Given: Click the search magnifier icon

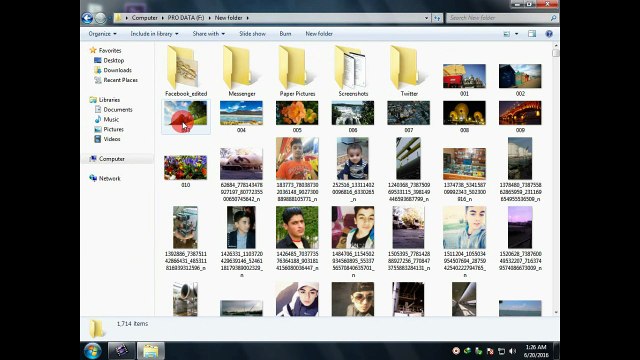Looking at the screenshot, I should click(x=553, y=18).
